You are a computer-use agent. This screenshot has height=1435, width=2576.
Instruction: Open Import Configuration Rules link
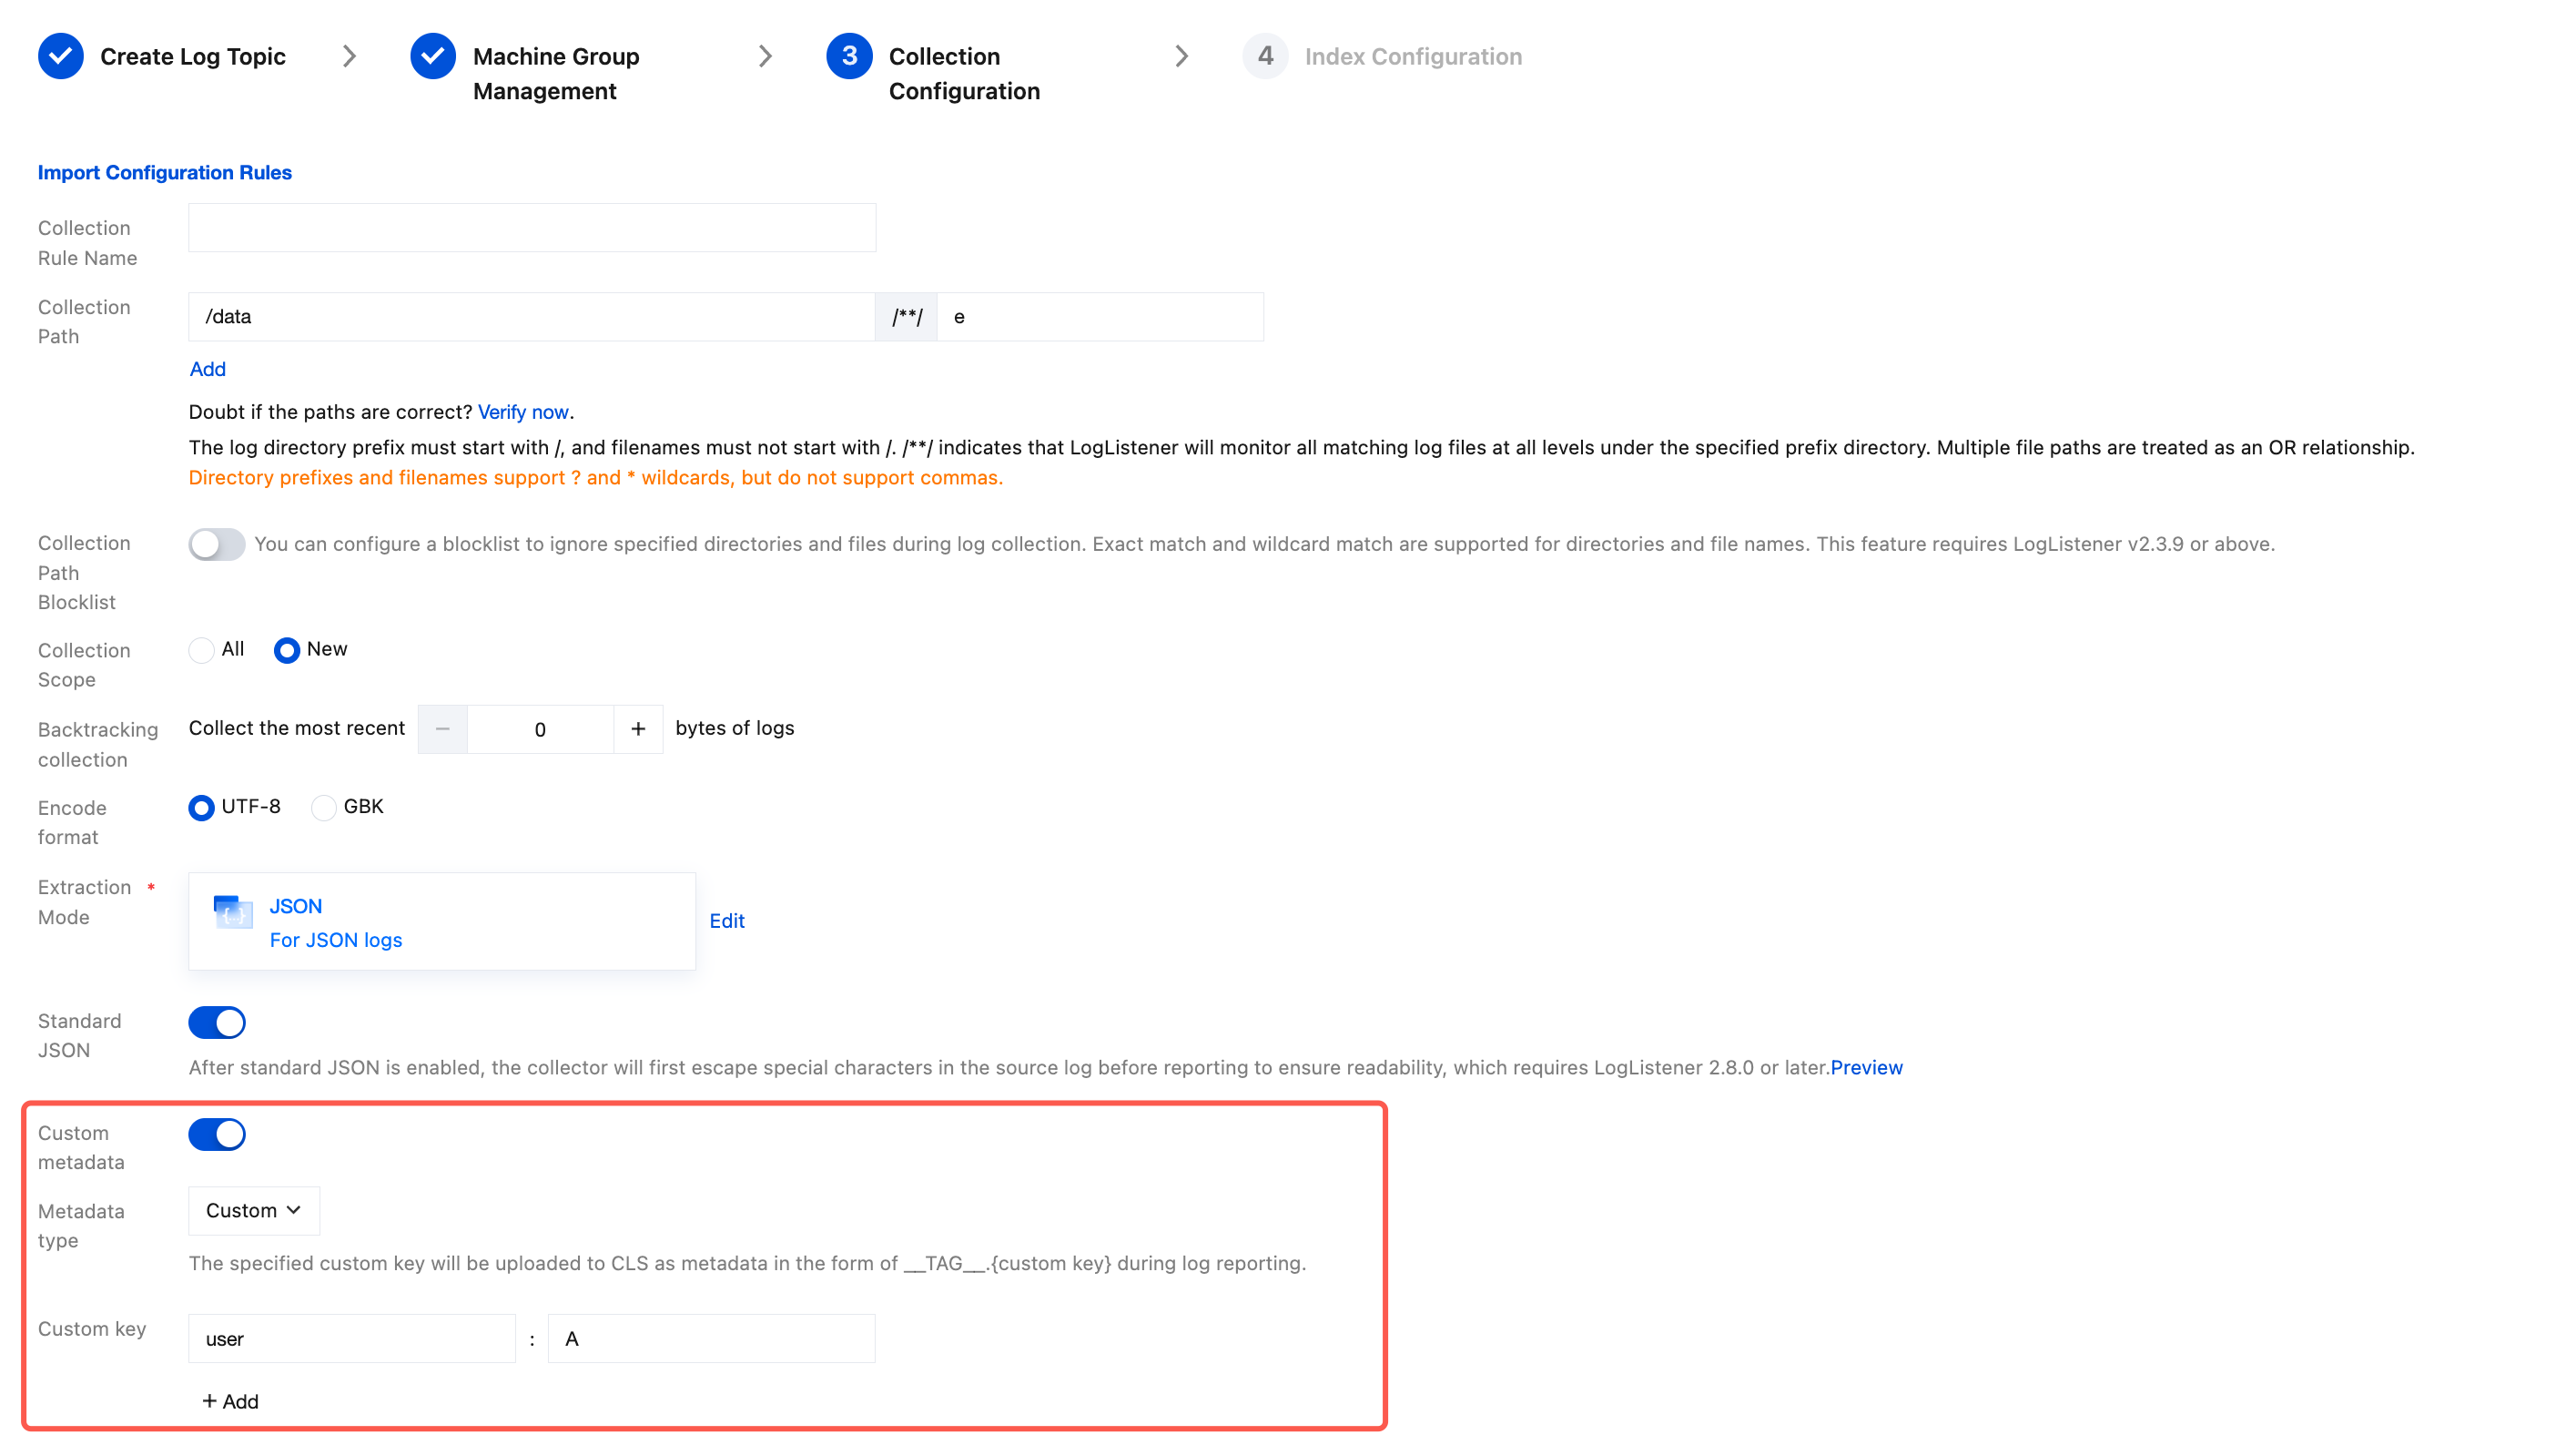165,172
